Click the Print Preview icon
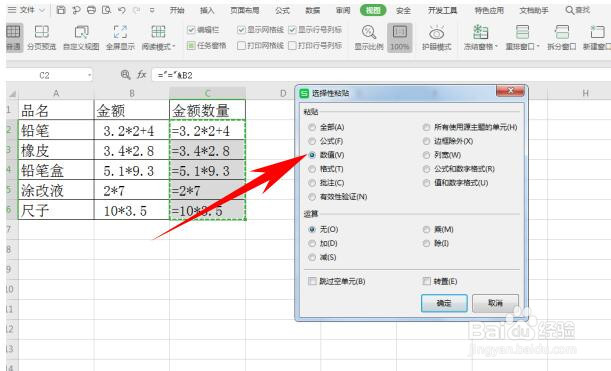This screenshot has height=371, width=611. click(106, 10)
